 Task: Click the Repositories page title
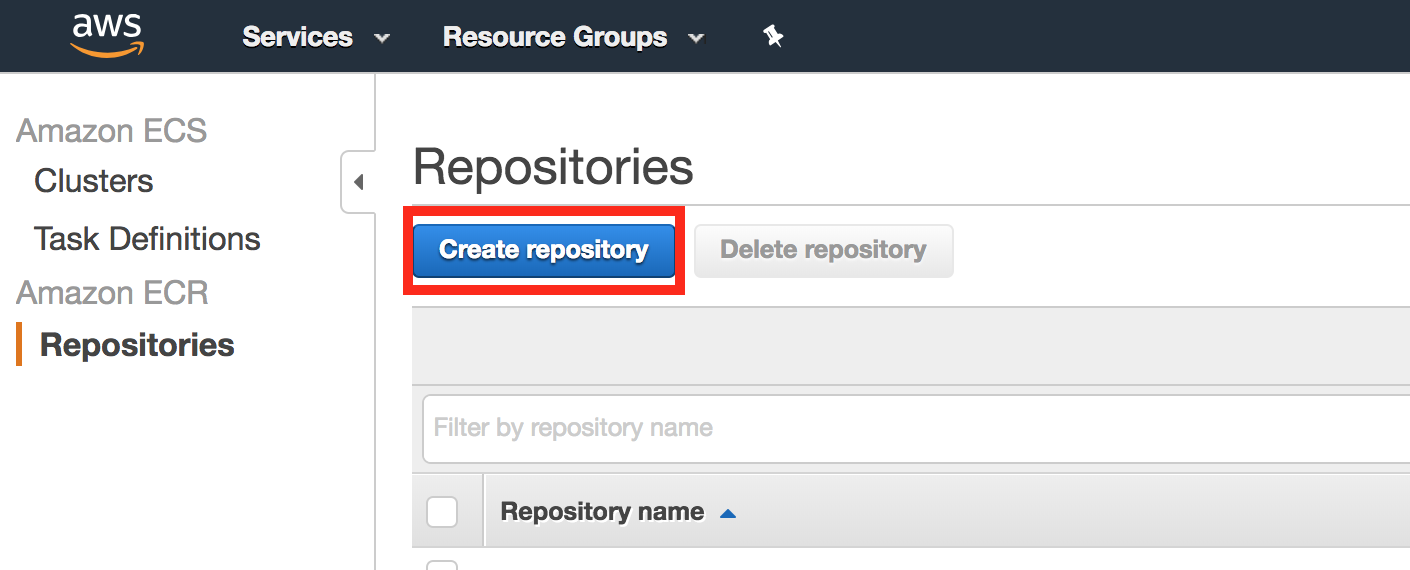553,167
